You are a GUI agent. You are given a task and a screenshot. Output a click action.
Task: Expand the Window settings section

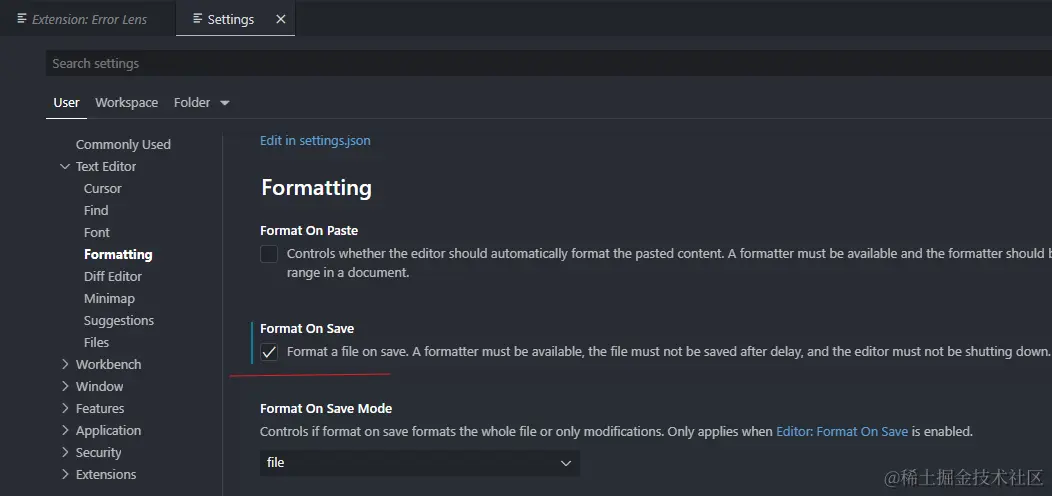click(65, 387)
